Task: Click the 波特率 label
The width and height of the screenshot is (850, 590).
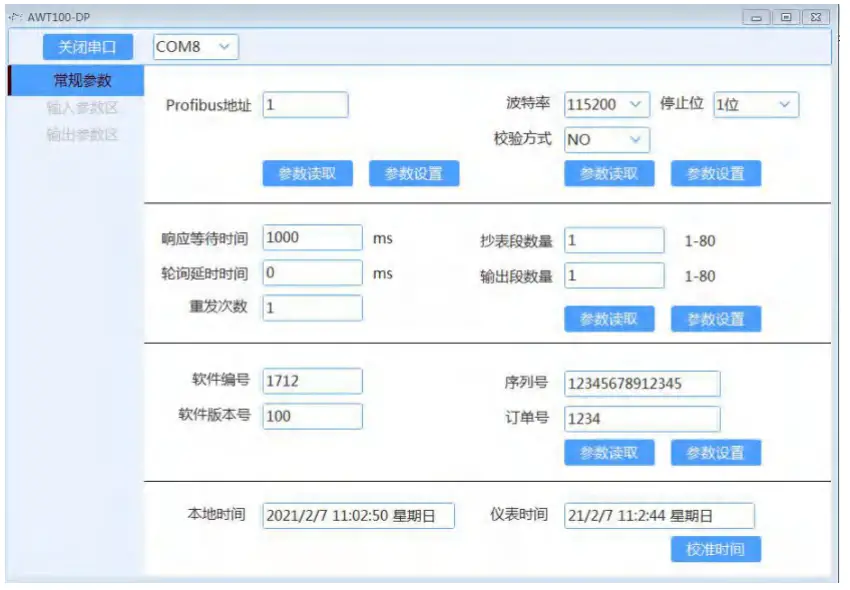Action: [x=528, y=102]
